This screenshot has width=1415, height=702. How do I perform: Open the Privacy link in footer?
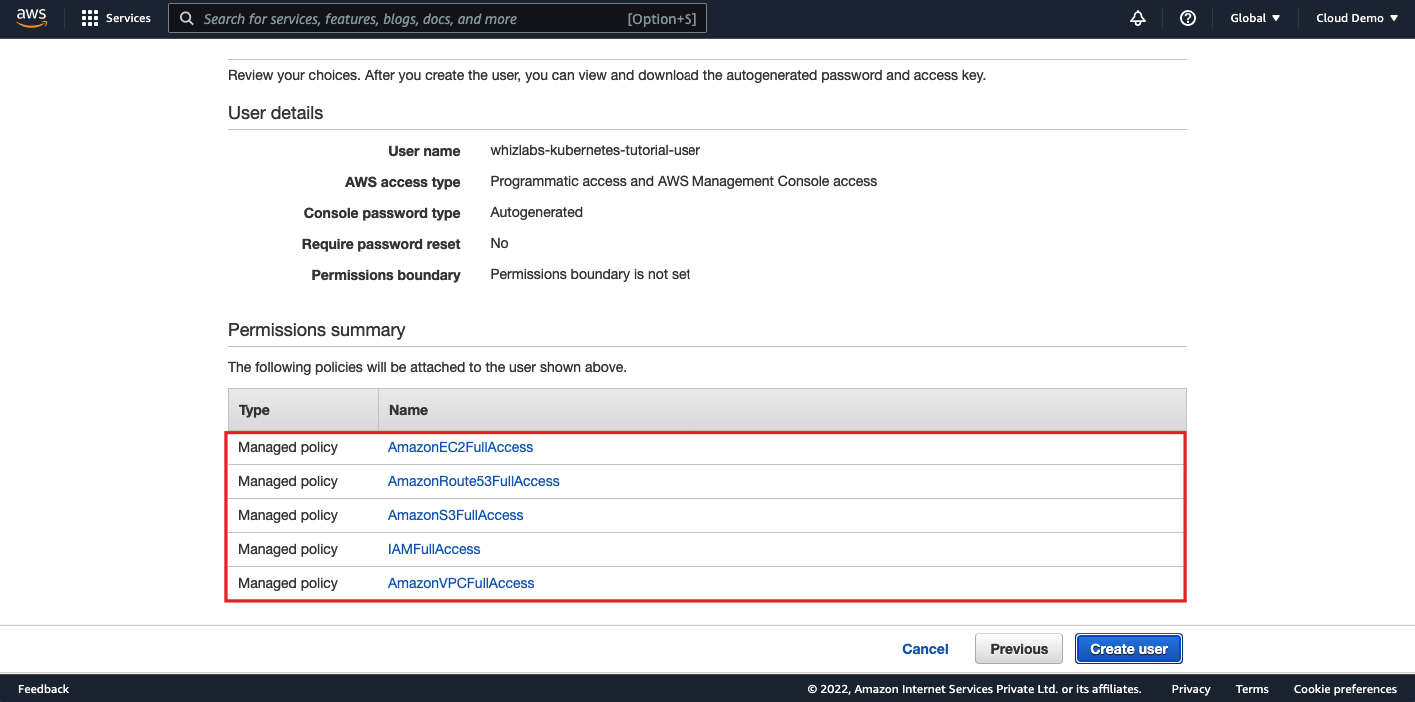click(x=1191, y=689)
